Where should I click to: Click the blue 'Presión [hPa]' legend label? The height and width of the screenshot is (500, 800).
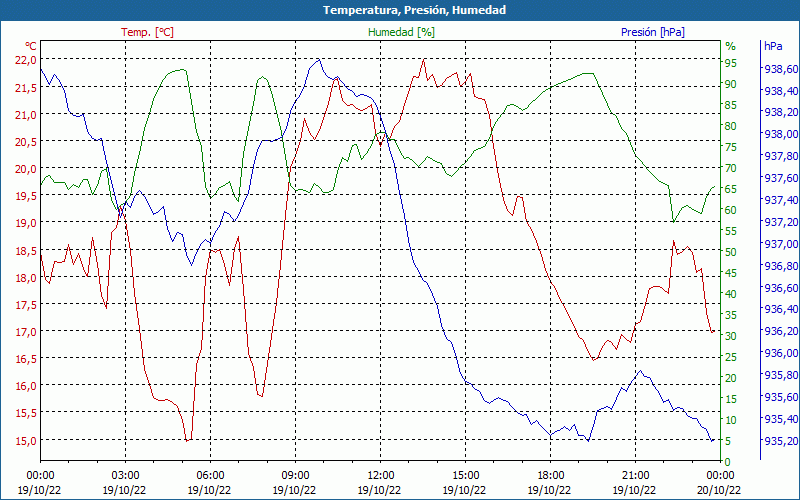(653, 32)
